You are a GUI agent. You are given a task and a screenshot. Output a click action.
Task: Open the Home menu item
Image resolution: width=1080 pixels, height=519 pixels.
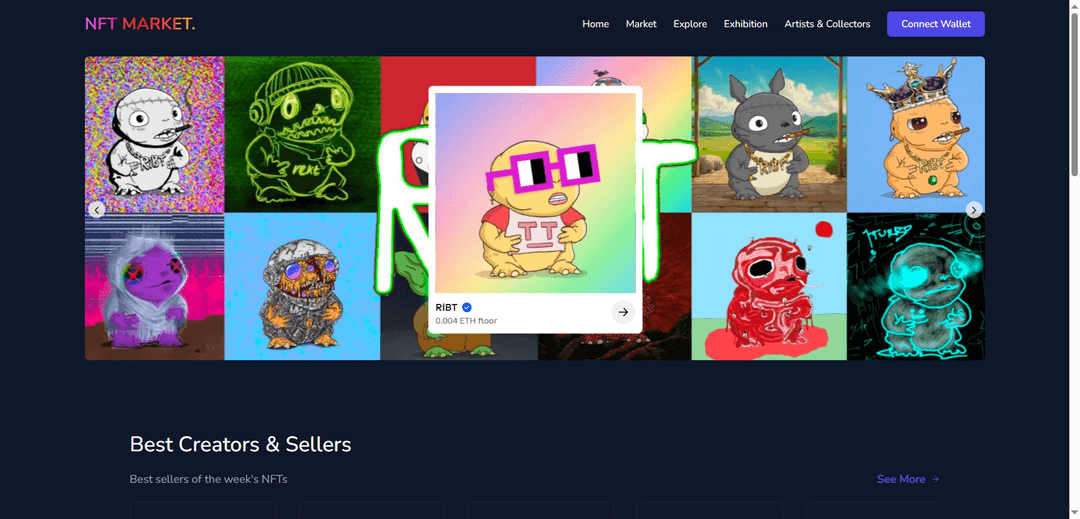tap(595, 24)
